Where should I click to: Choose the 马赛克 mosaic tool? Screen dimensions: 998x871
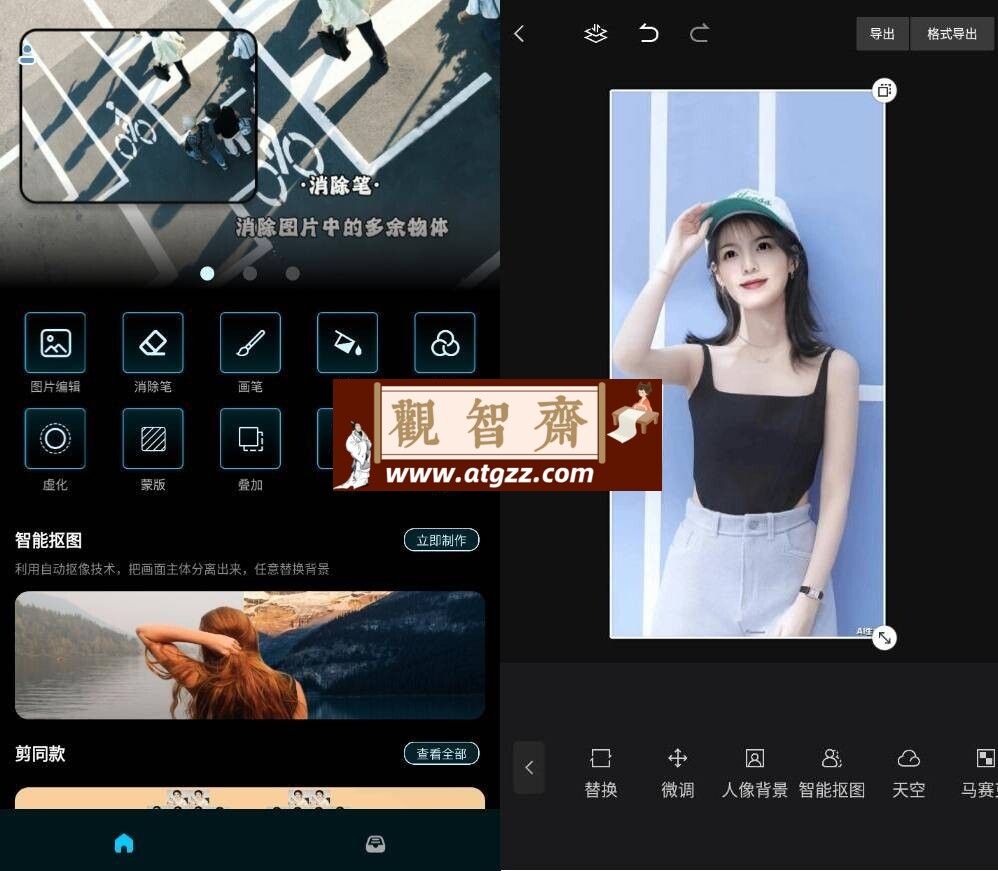coord(980,773)
